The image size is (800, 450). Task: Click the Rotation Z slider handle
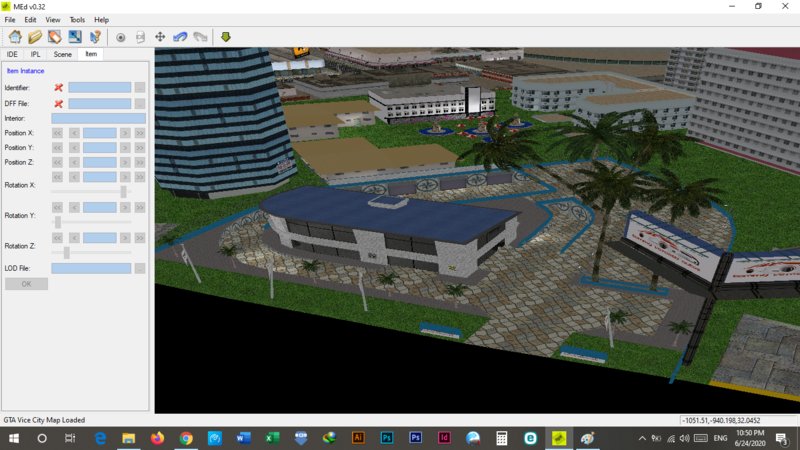click(67, 252)
